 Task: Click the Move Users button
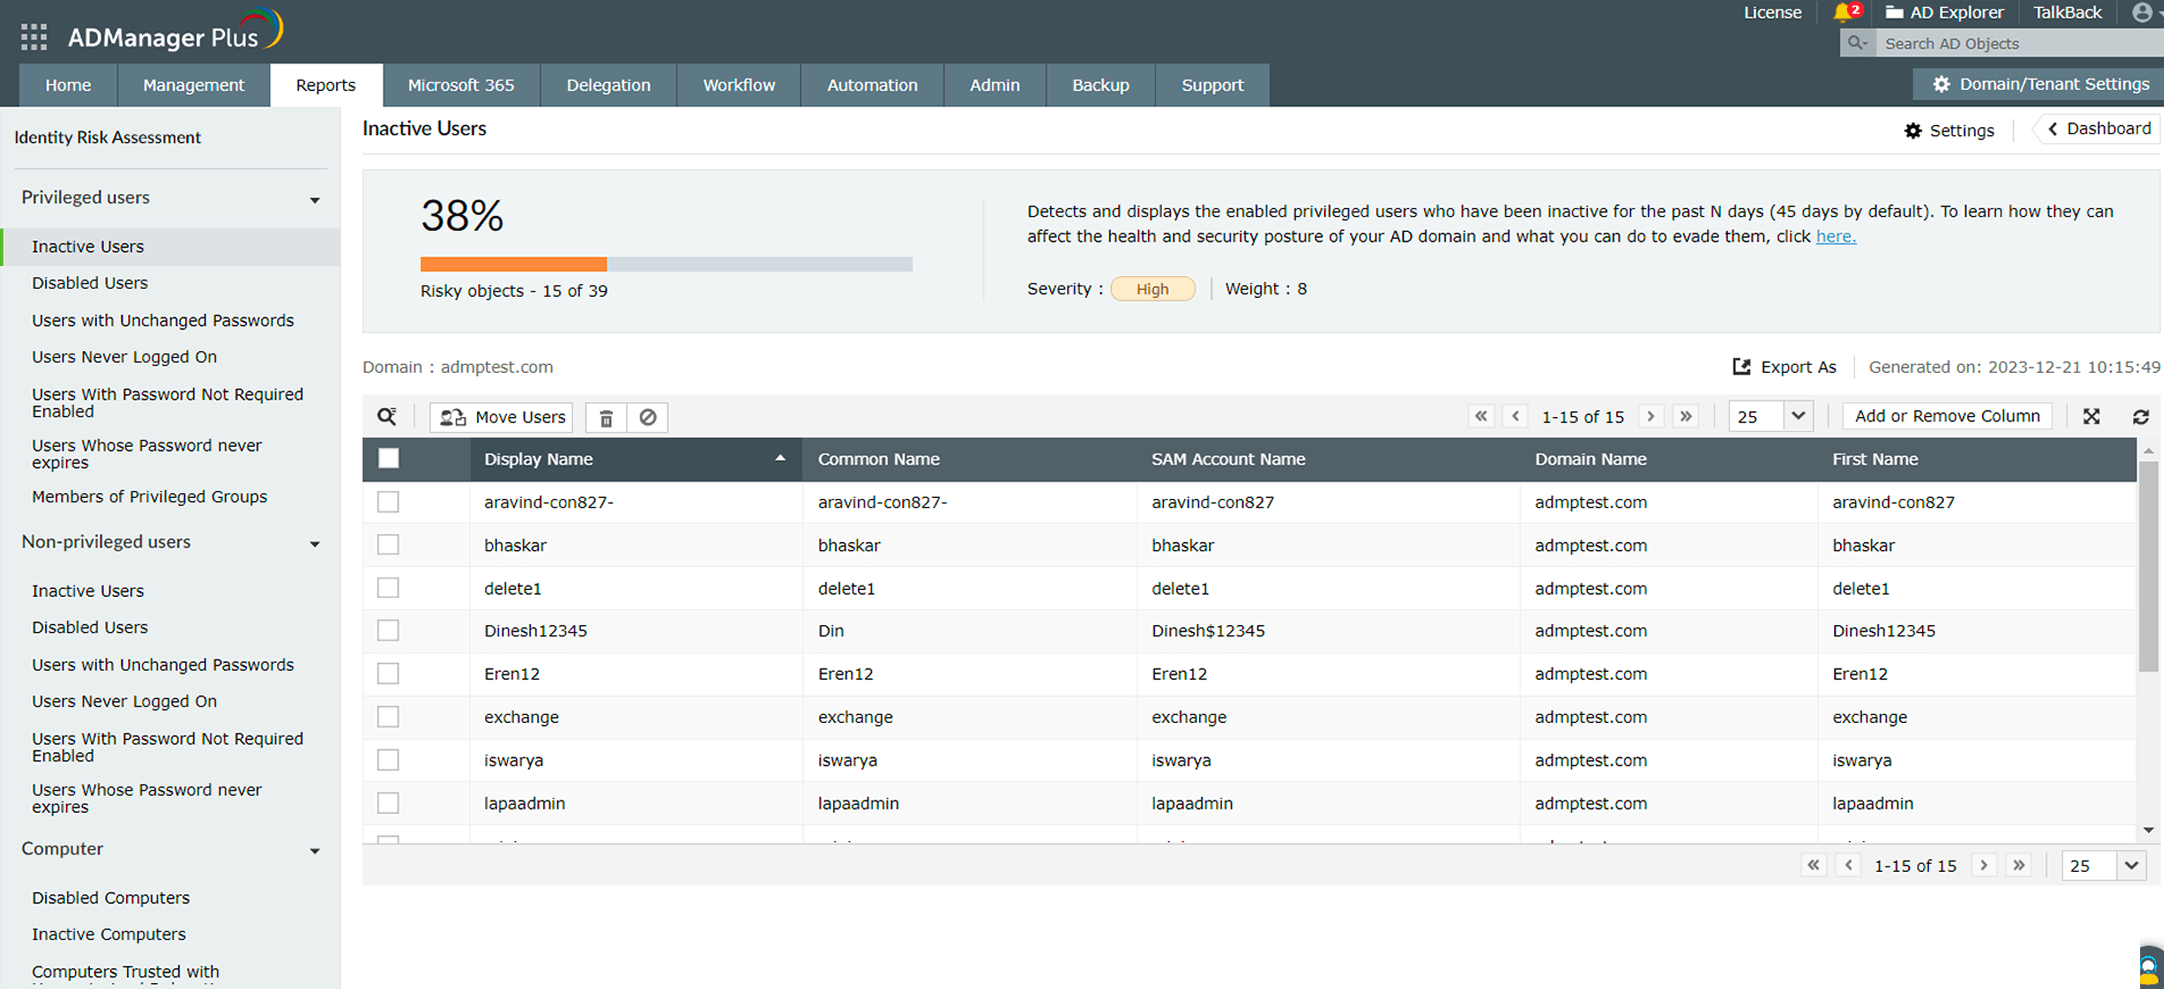pyautogui.click(x=502, y=417)
